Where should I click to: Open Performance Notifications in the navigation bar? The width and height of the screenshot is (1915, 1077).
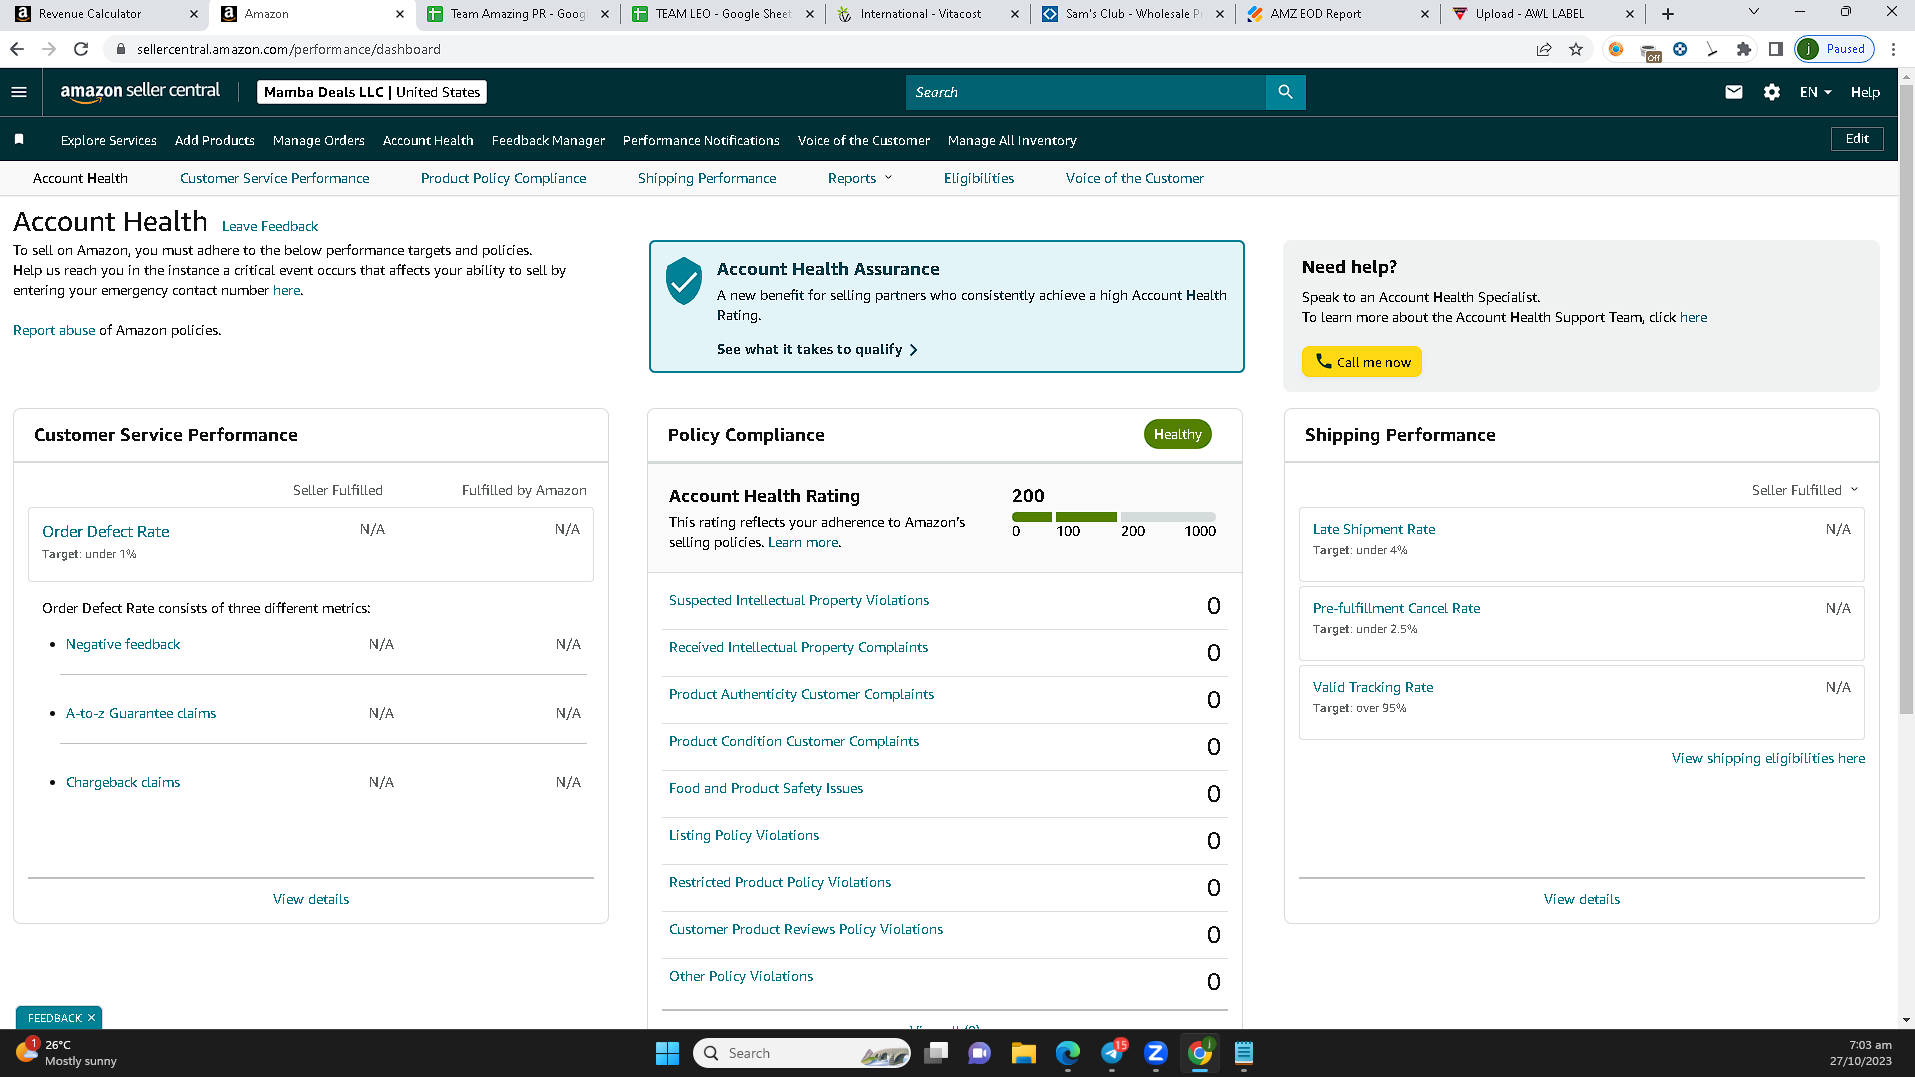pos(701,140)
